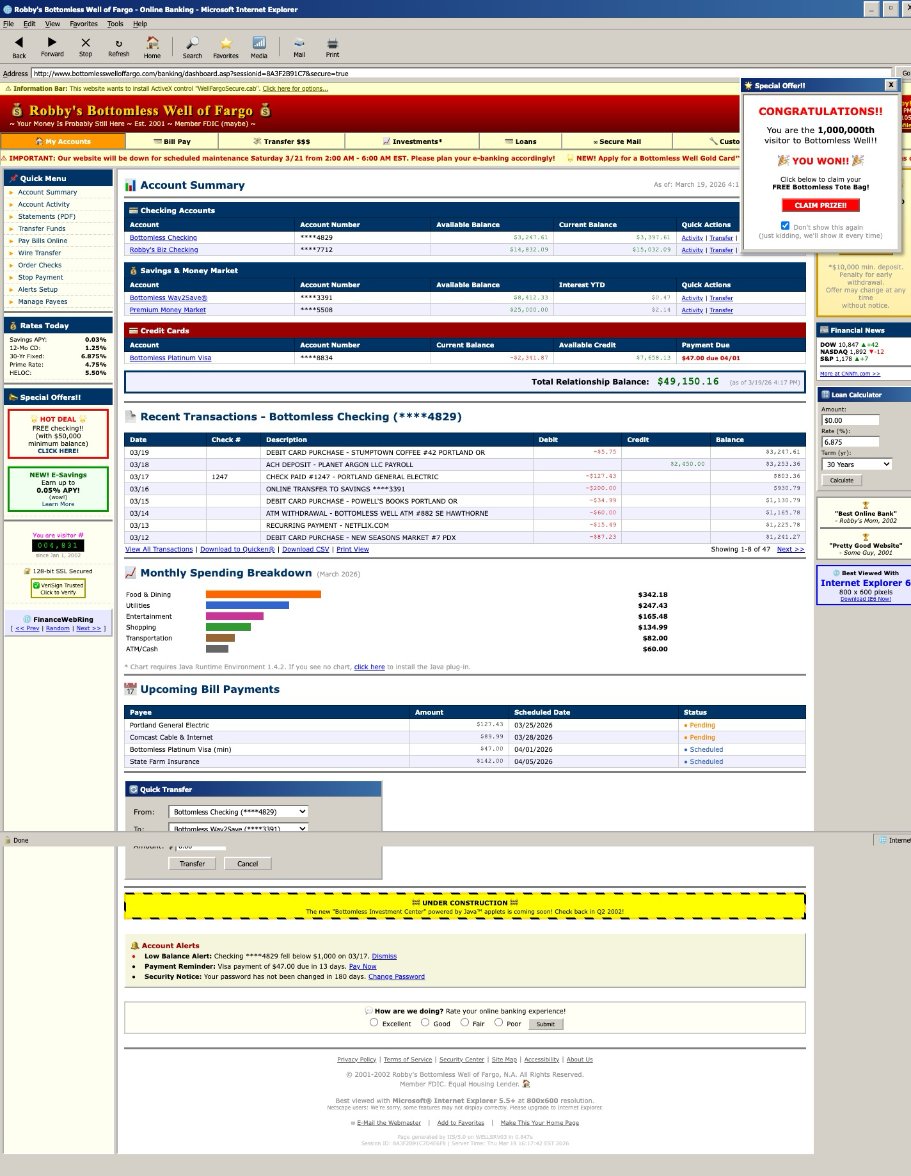911x1176 pixels.
Task: Open the Search toolbar icon
Action: pos(193,43)
